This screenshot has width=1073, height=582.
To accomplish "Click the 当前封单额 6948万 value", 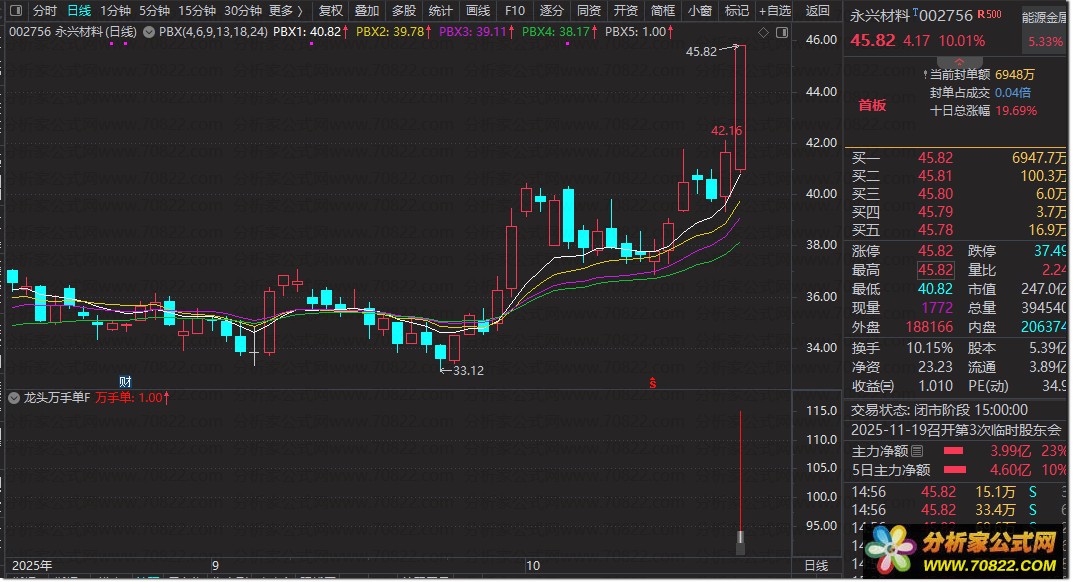I will point(1015,74).
